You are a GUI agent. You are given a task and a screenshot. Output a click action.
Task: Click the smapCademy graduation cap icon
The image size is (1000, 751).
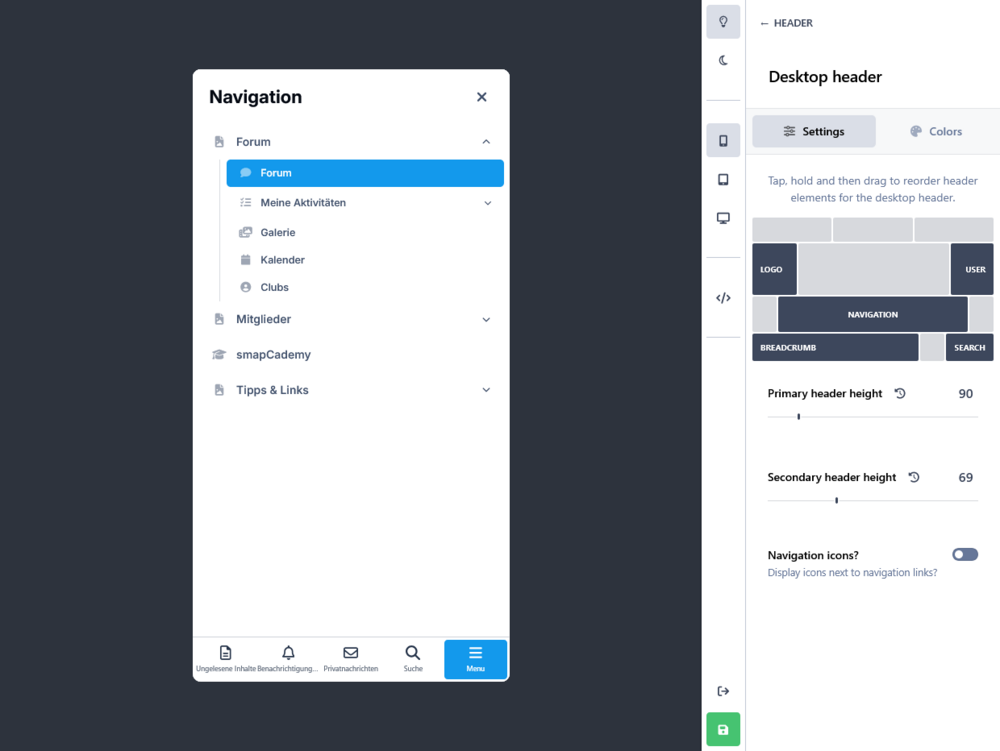(219, 354)
